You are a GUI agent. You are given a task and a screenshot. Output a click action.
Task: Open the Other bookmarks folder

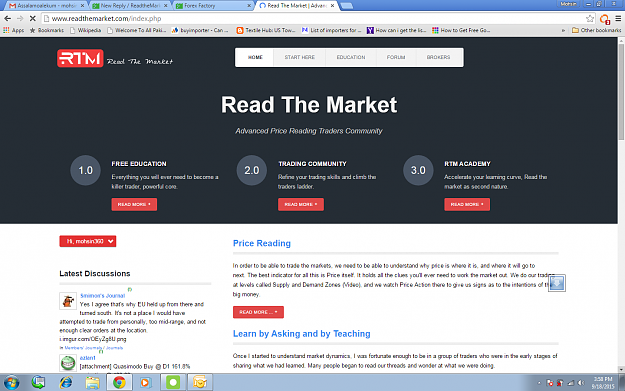[596, 30]
